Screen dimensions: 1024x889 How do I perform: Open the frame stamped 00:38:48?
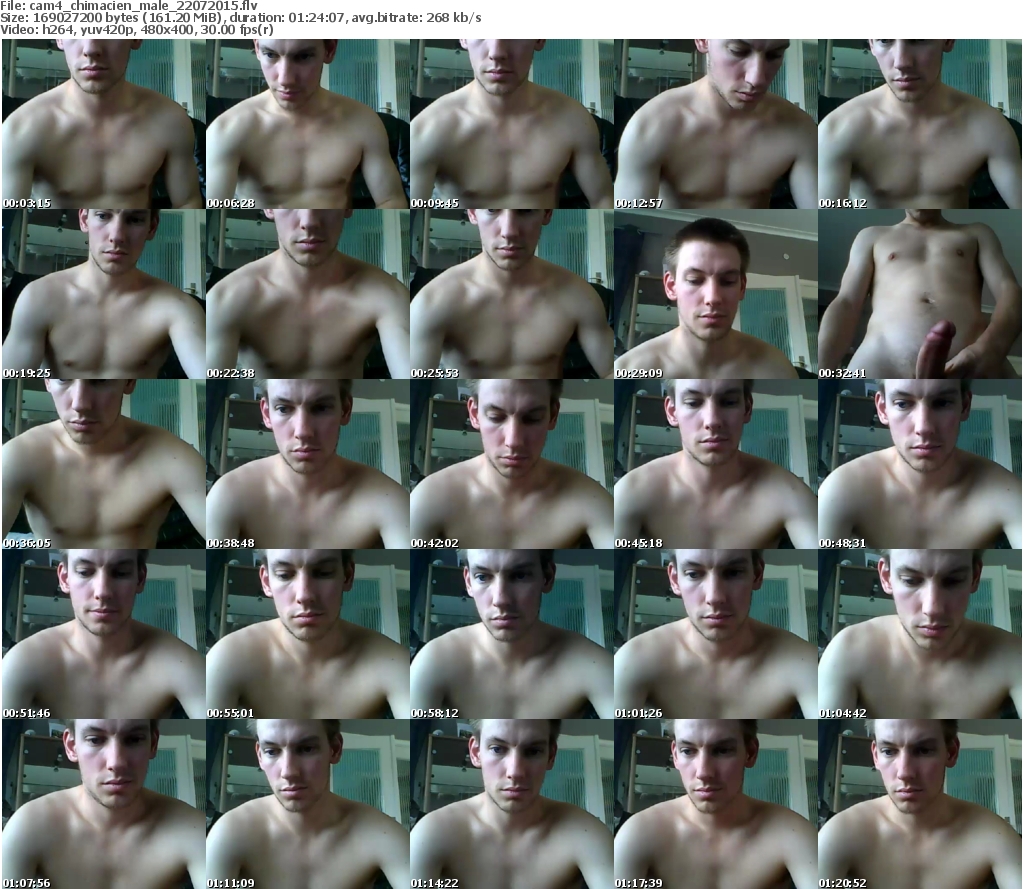(x=308, y=464)
